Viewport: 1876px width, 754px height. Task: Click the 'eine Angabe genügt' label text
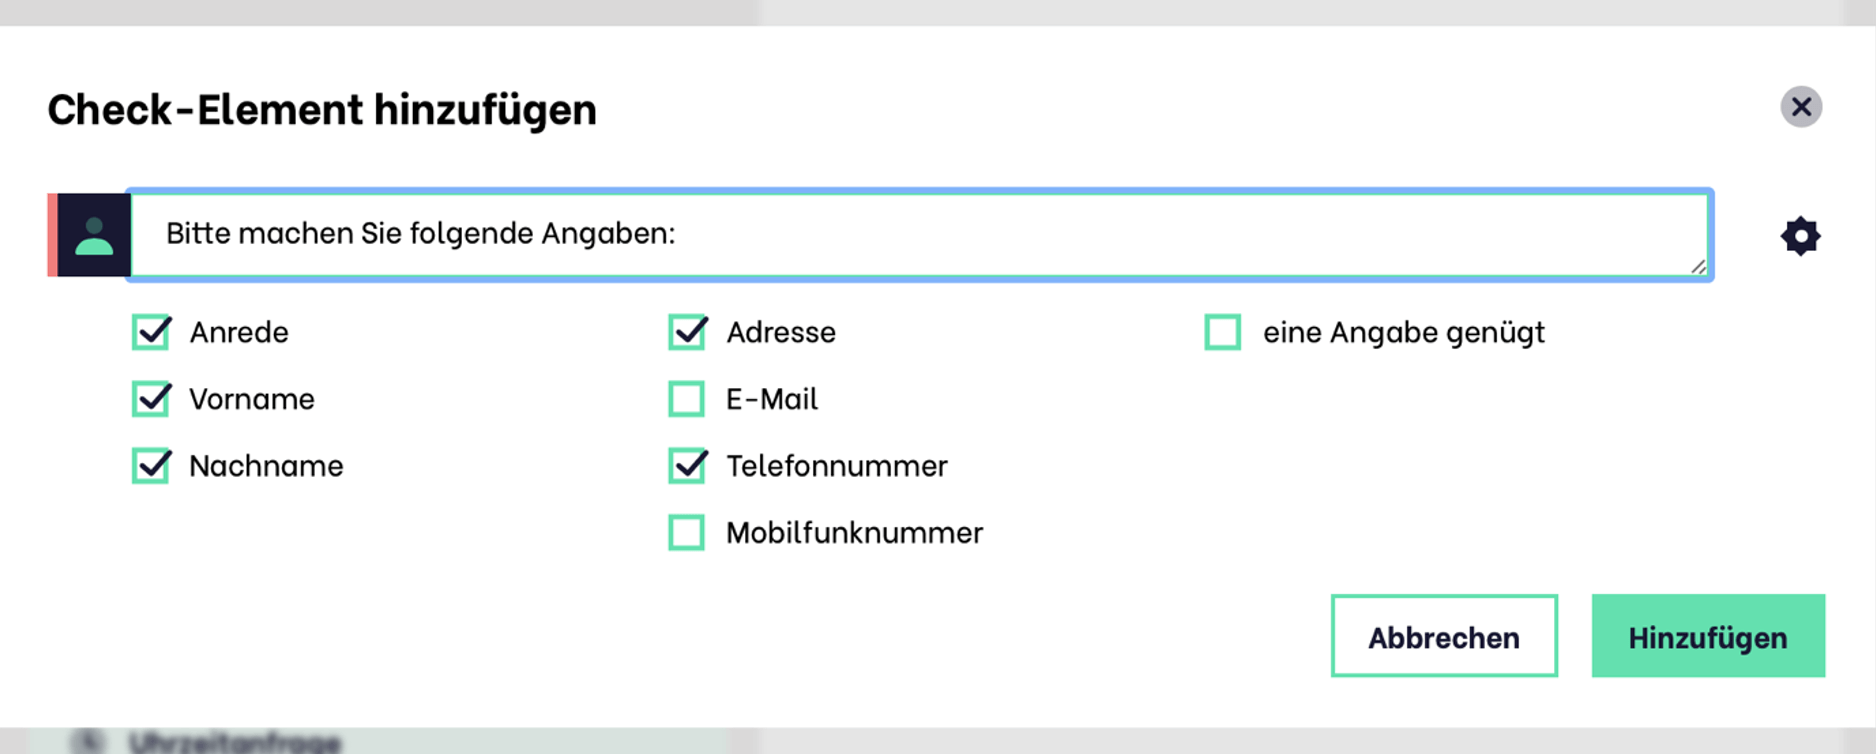1404,333
